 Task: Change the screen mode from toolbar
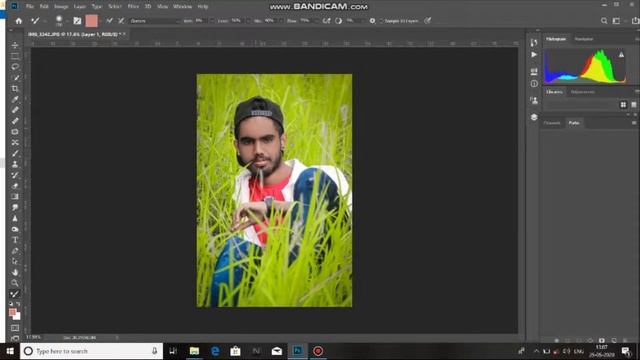point(15,338)
